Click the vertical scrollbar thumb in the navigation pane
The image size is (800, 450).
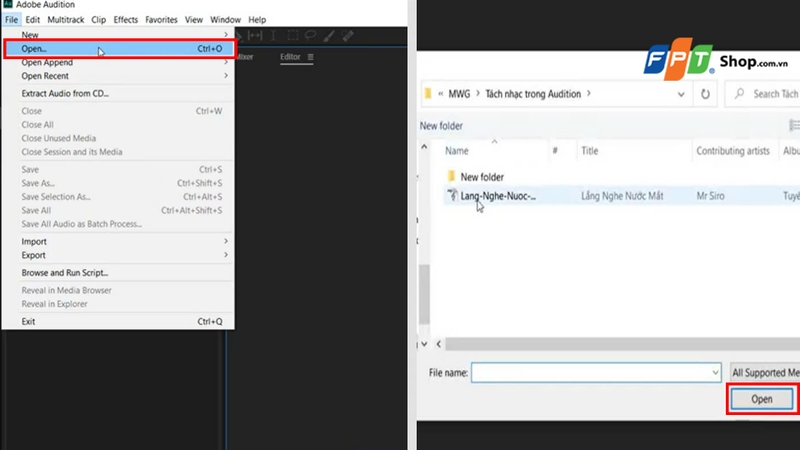(x=424, y=294)
